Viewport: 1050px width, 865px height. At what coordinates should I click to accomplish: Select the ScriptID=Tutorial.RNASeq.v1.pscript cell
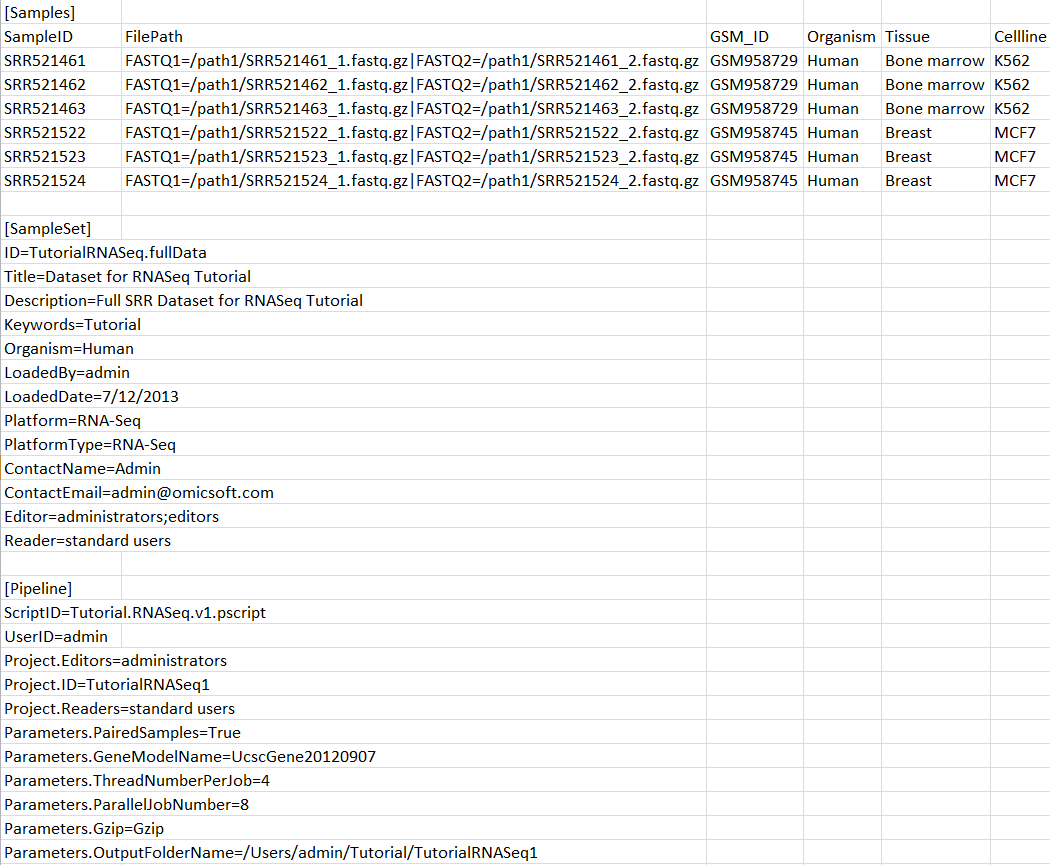coord(135,613)
